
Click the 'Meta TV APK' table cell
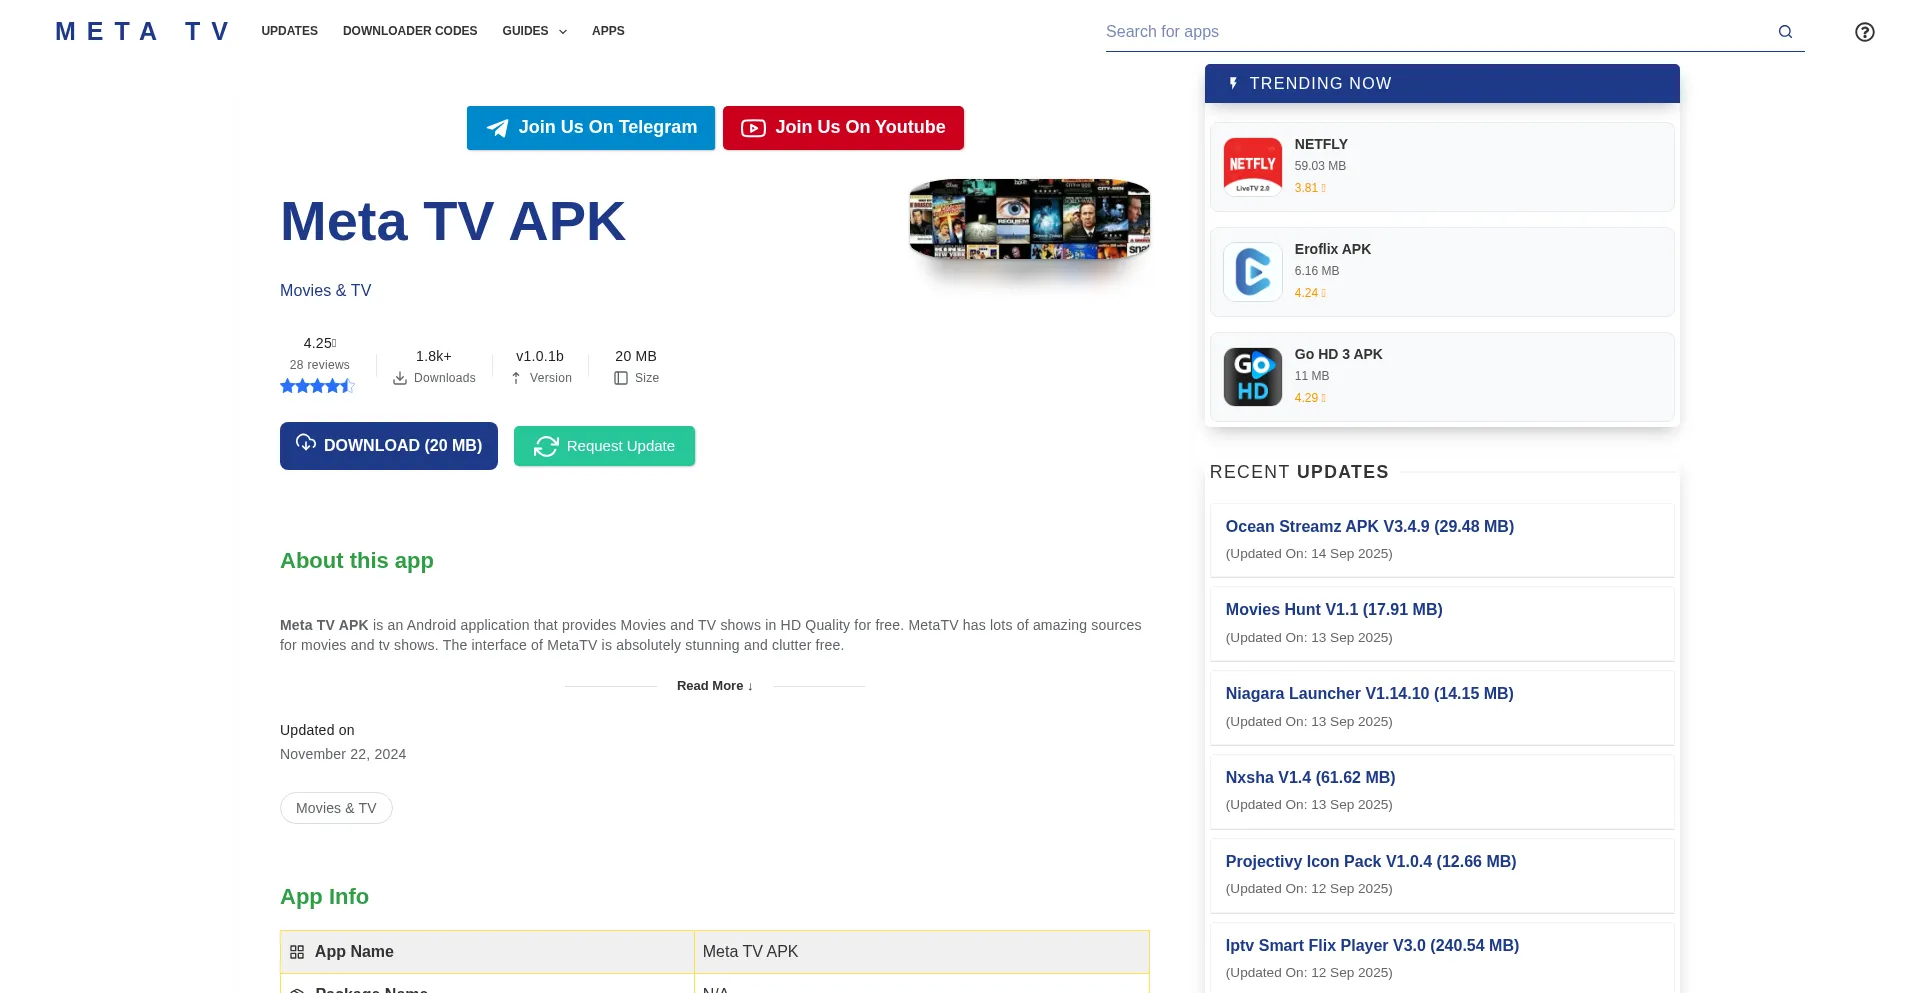tap(921, 952)
